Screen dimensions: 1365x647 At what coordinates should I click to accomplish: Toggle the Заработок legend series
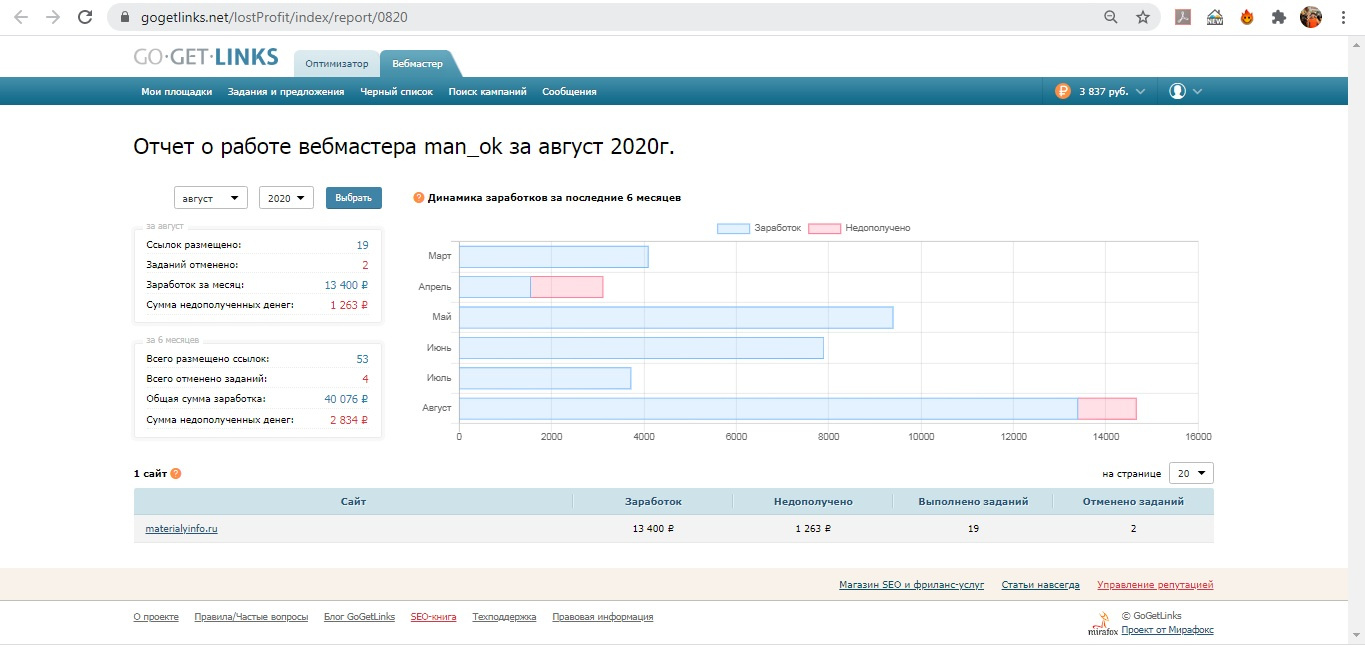(x=760, y=228)
